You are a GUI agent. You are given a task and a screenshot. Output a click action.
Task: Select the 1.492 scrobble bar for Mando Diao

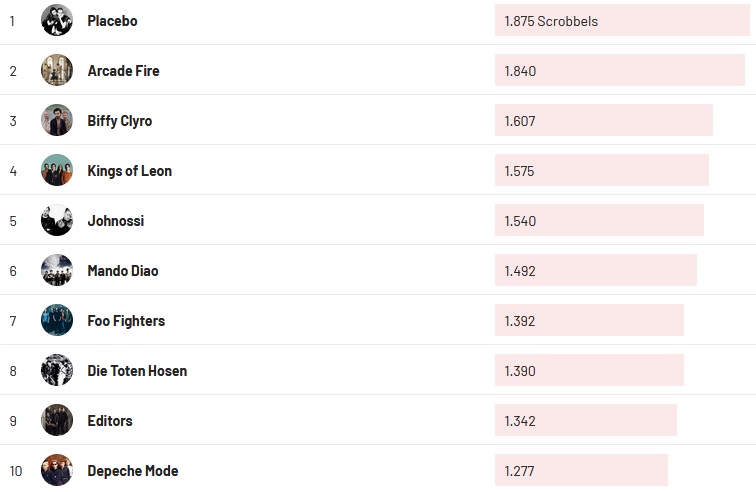click(595, 270)
